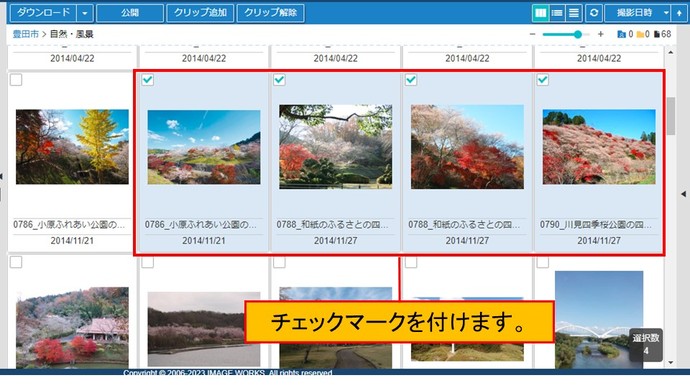Click the file count icon showing 68
Screen dimensions: 690x388
tap(657, 34)
